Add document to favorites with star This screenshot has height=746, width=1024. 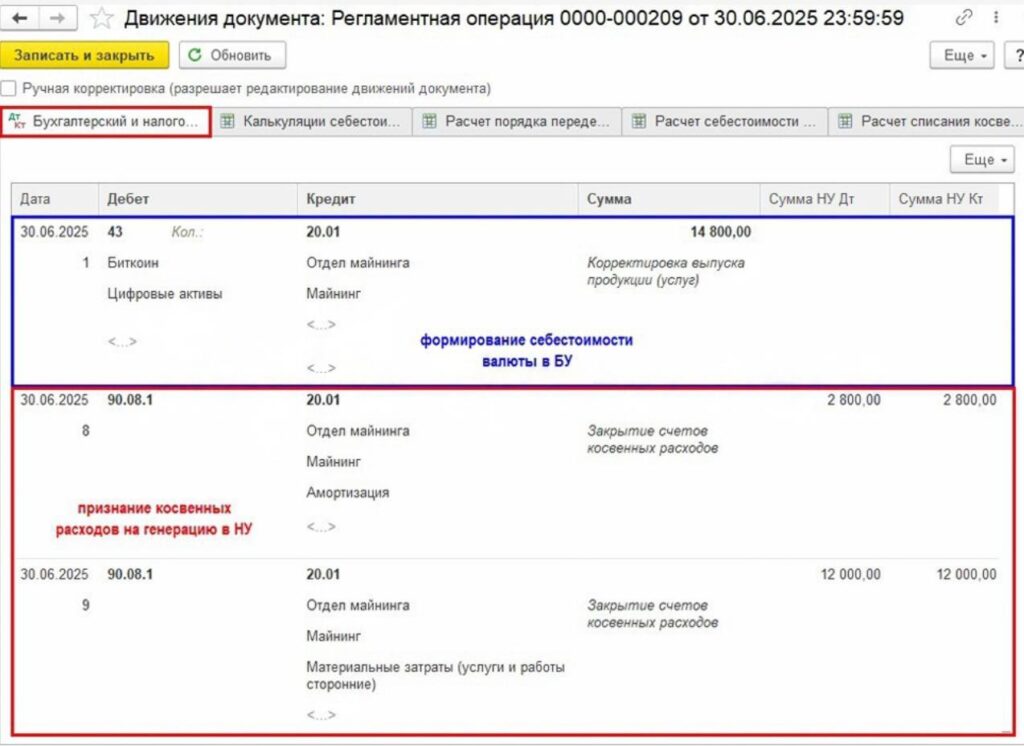101,18
